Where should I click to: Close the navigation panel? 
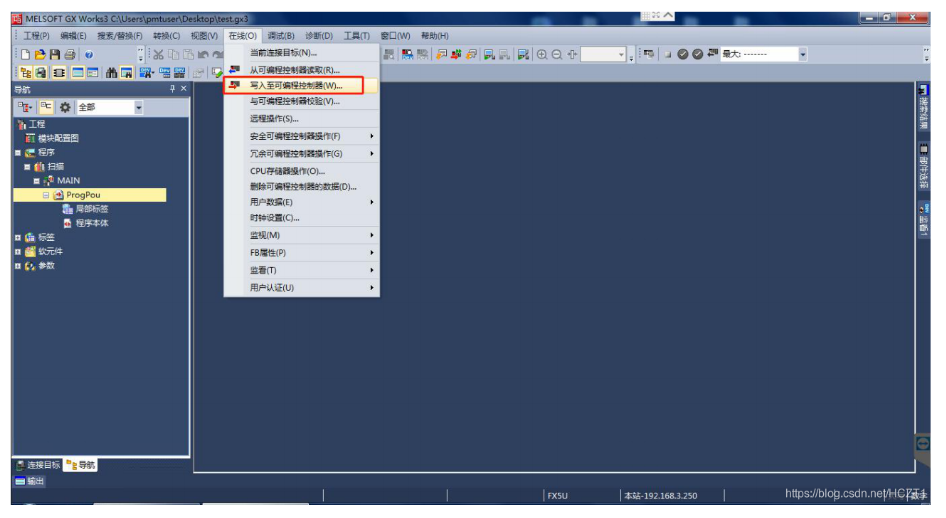click(183, 89)
